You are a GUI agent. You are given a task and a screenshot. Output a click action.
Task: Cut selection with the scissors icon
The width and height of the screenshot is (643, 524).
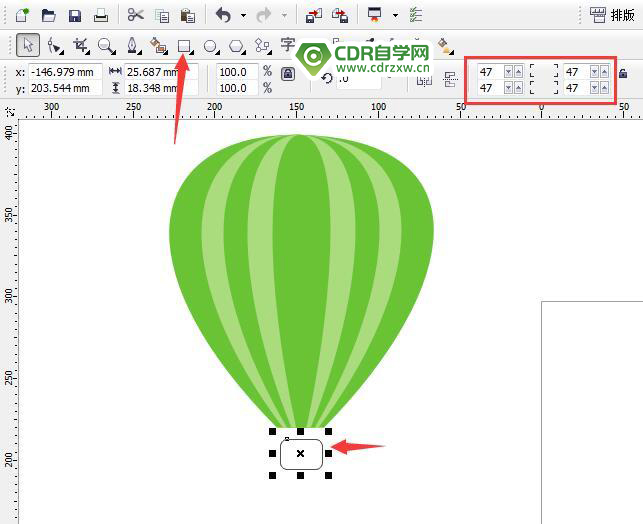tap(135, 15)
